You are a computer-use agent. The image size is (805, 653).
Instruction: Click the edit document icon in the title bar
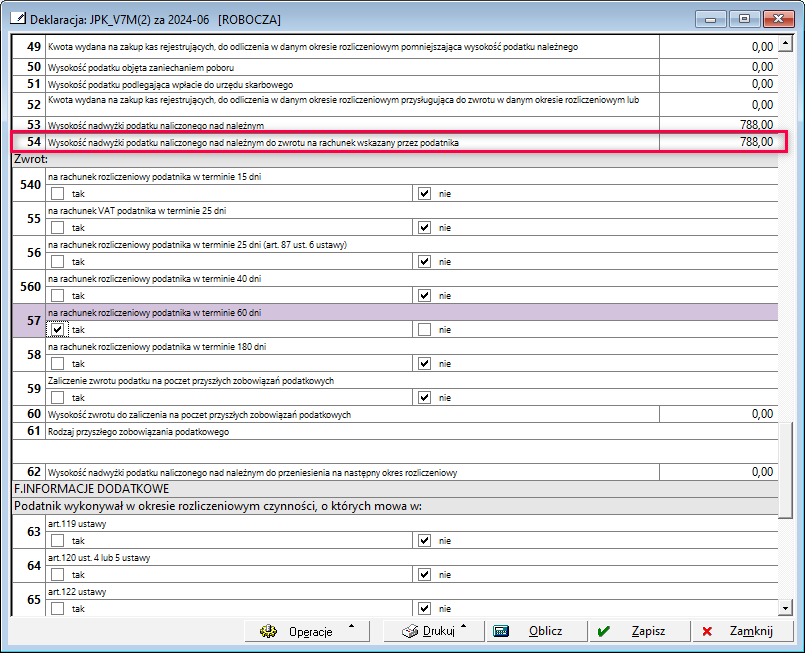coord(18,19)
